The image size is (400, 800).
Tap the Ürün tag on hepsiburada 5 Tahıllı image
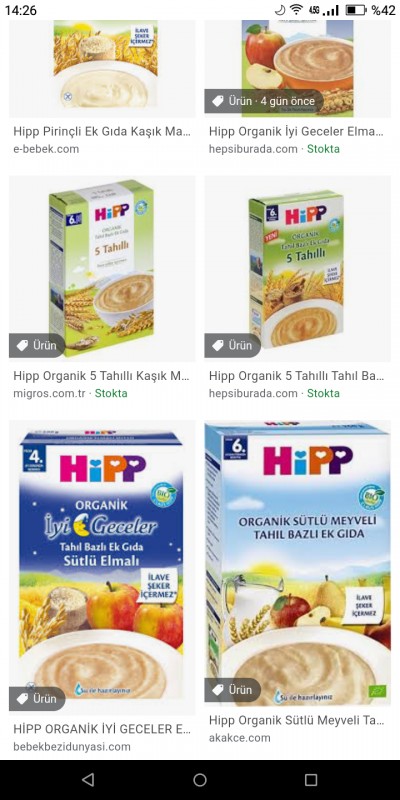pyautogui.click(x=232, y=345)
